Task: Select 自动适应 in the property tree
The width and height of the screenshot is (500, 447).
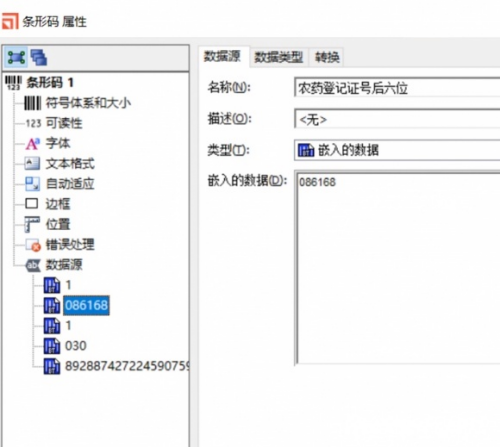Action: point(70,184)
